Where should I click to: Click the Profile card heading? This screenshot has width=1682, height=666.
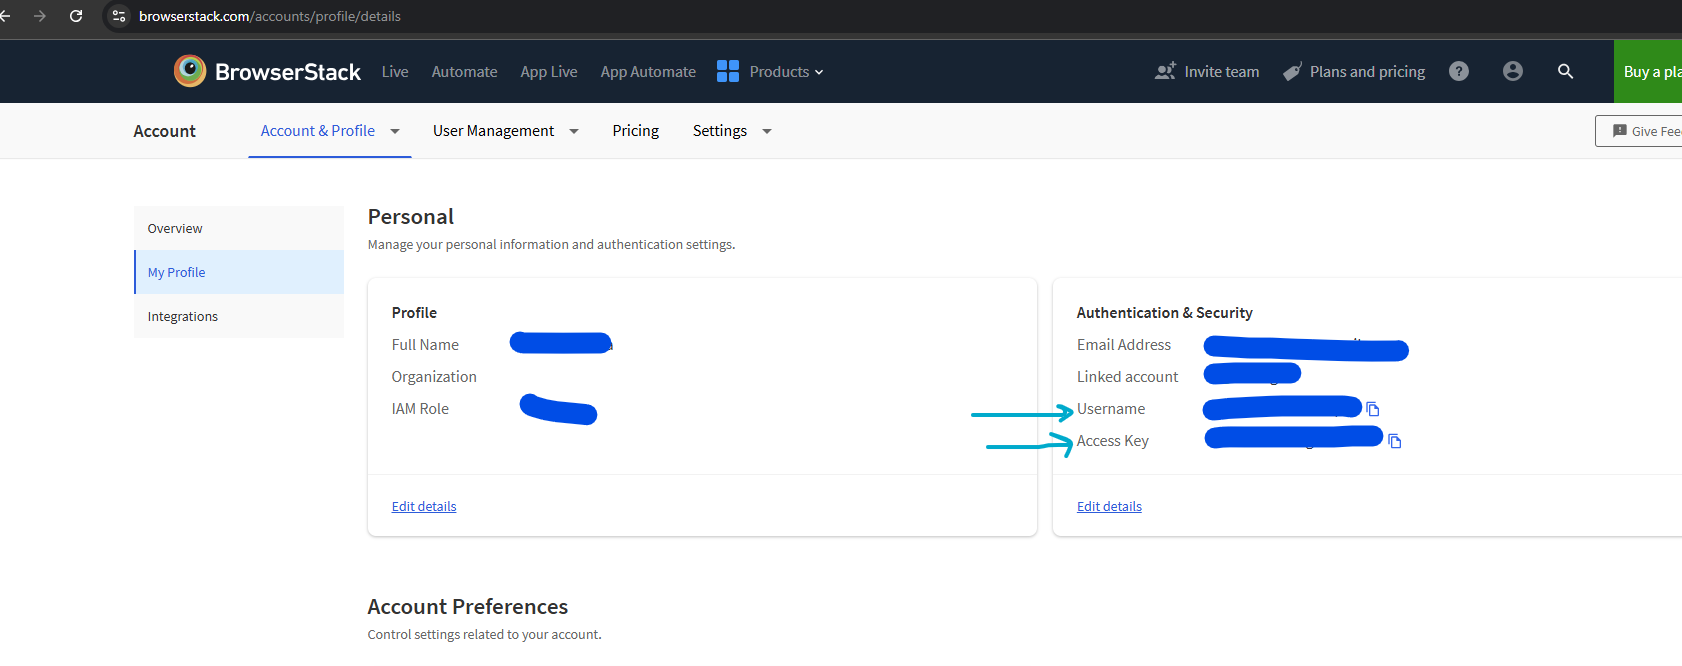(414, 313)
